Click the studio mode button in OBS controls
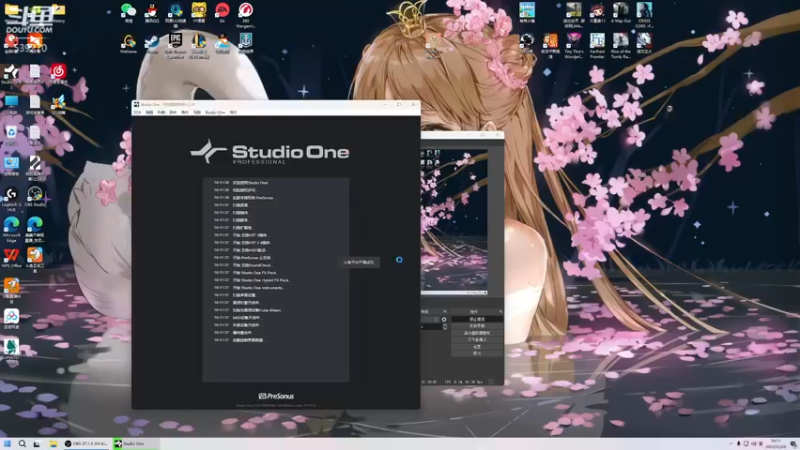Screen dimensions: 800x450 (477, 340)
